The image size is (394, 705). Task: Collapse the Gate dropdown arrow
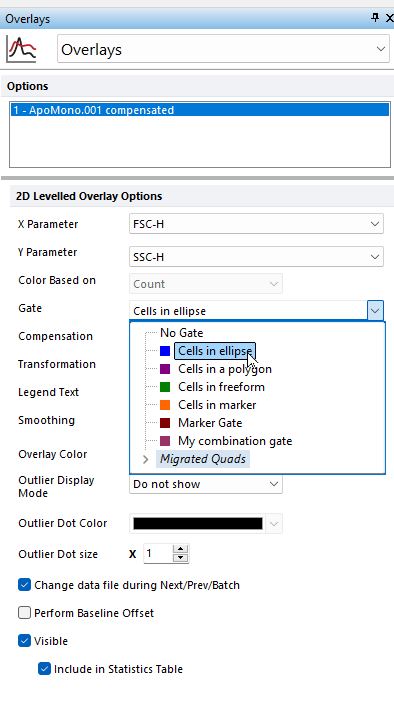pos(375,311)
